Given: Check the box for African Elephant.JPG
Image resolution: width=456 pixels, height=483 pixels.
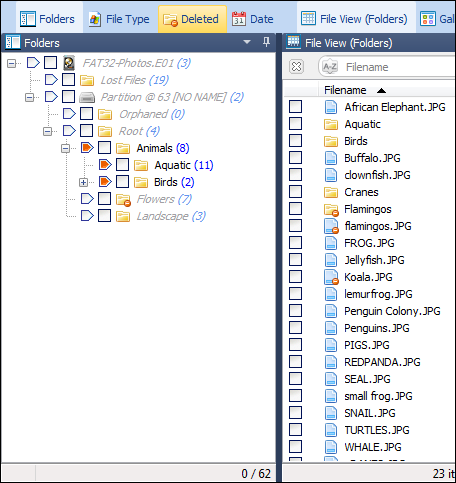Looking at the screenshot, I should coord(295,107).
